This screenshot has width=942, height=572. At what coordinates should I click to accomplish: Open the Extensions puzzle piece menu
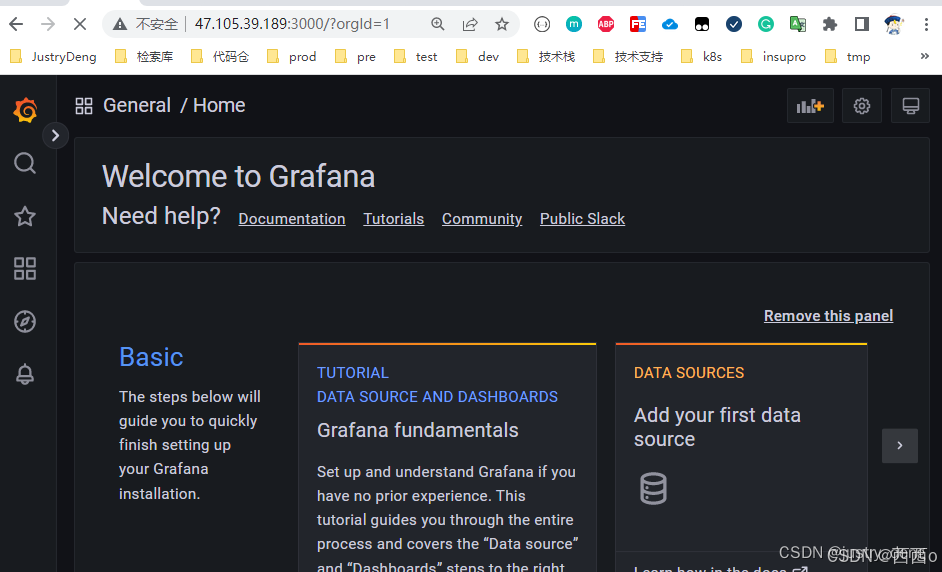click(830, 24)
